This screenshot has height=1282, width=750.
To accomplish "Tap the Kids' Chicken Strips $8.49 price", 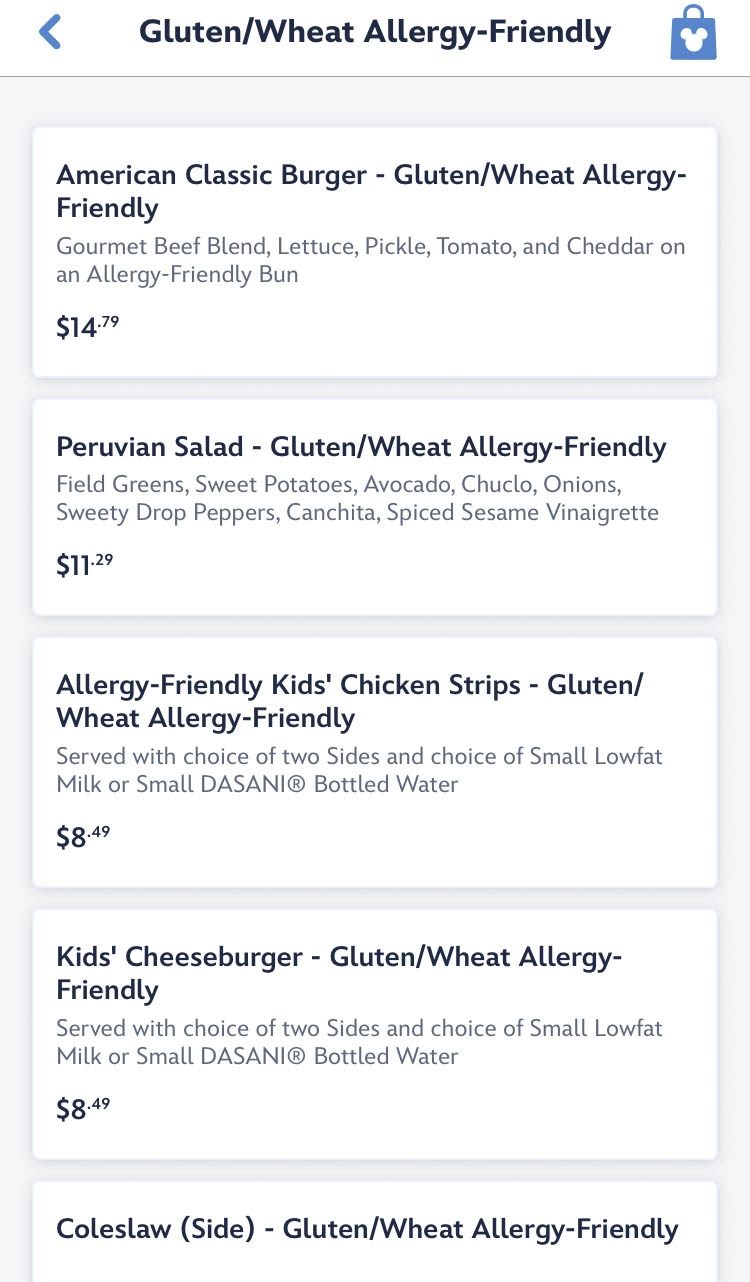I will coord(83,837).
